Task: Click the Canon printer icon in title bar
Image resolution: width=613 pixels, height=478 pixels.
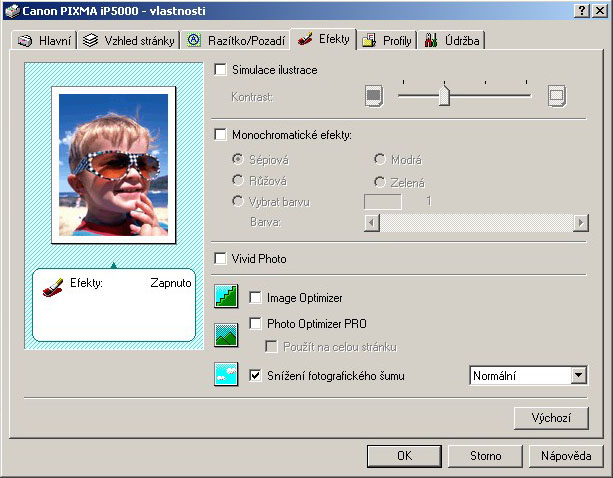Action: point(10,9)
